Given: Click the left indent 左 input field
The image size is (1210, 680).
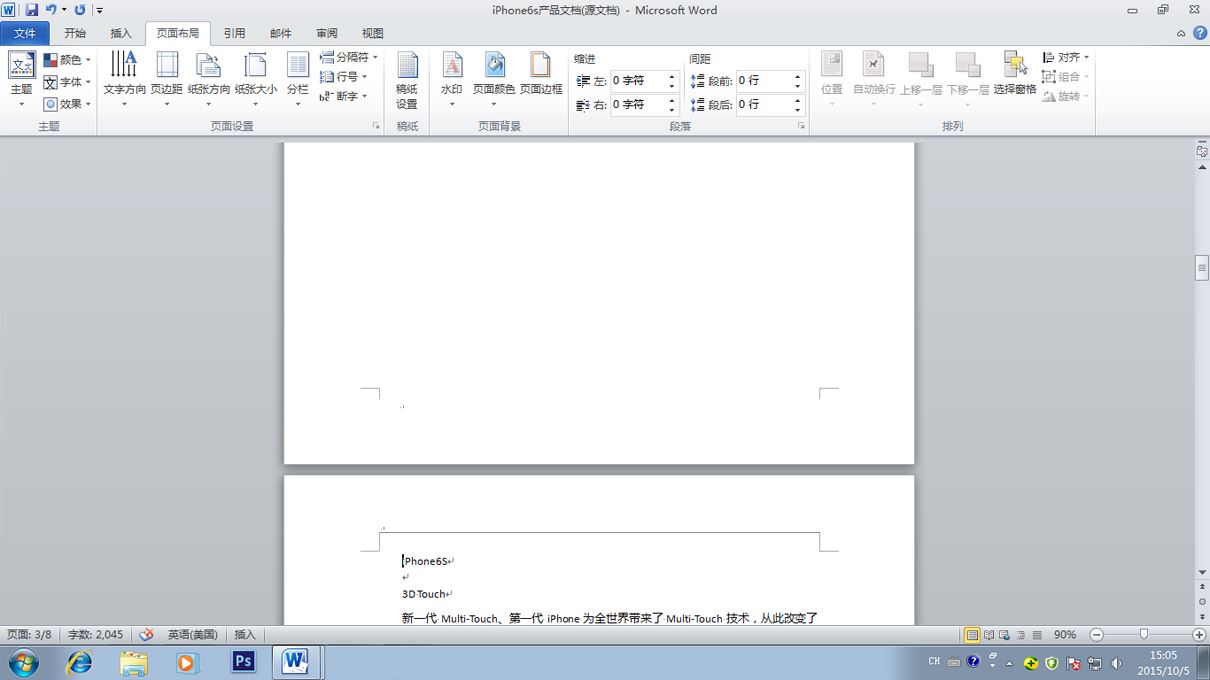Looking at the screenshot, I should 636,81.
